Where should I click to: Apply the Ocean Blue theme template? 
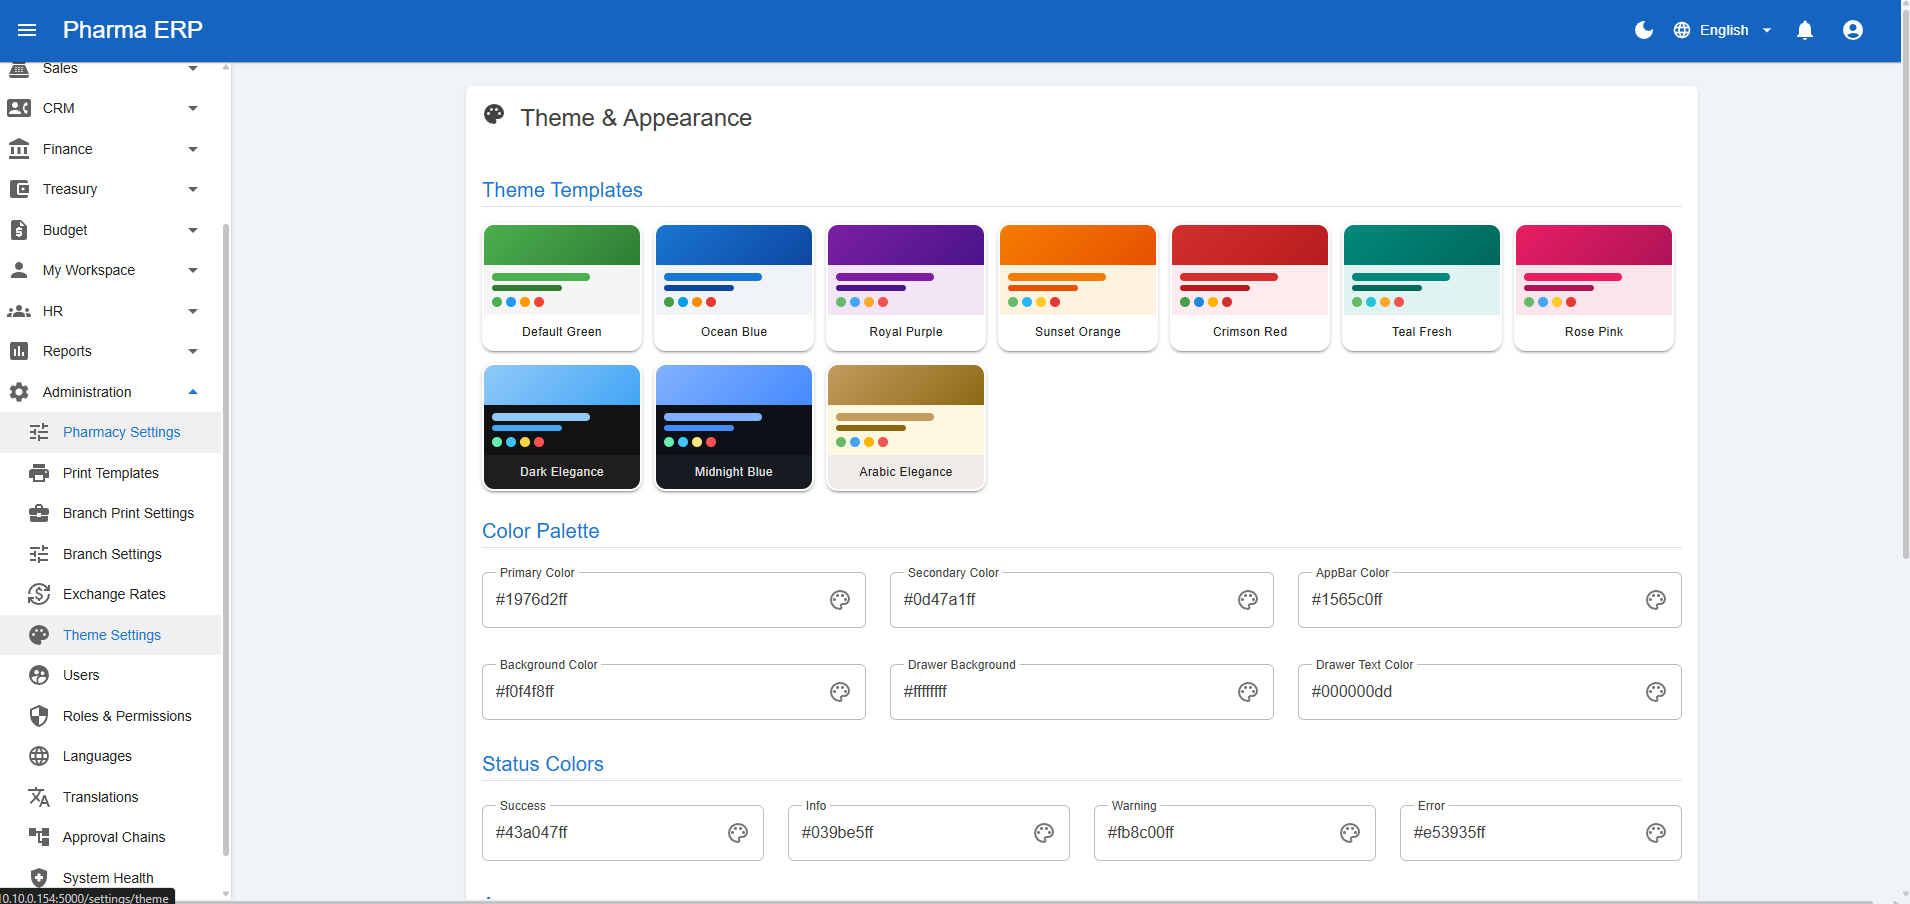733,287
